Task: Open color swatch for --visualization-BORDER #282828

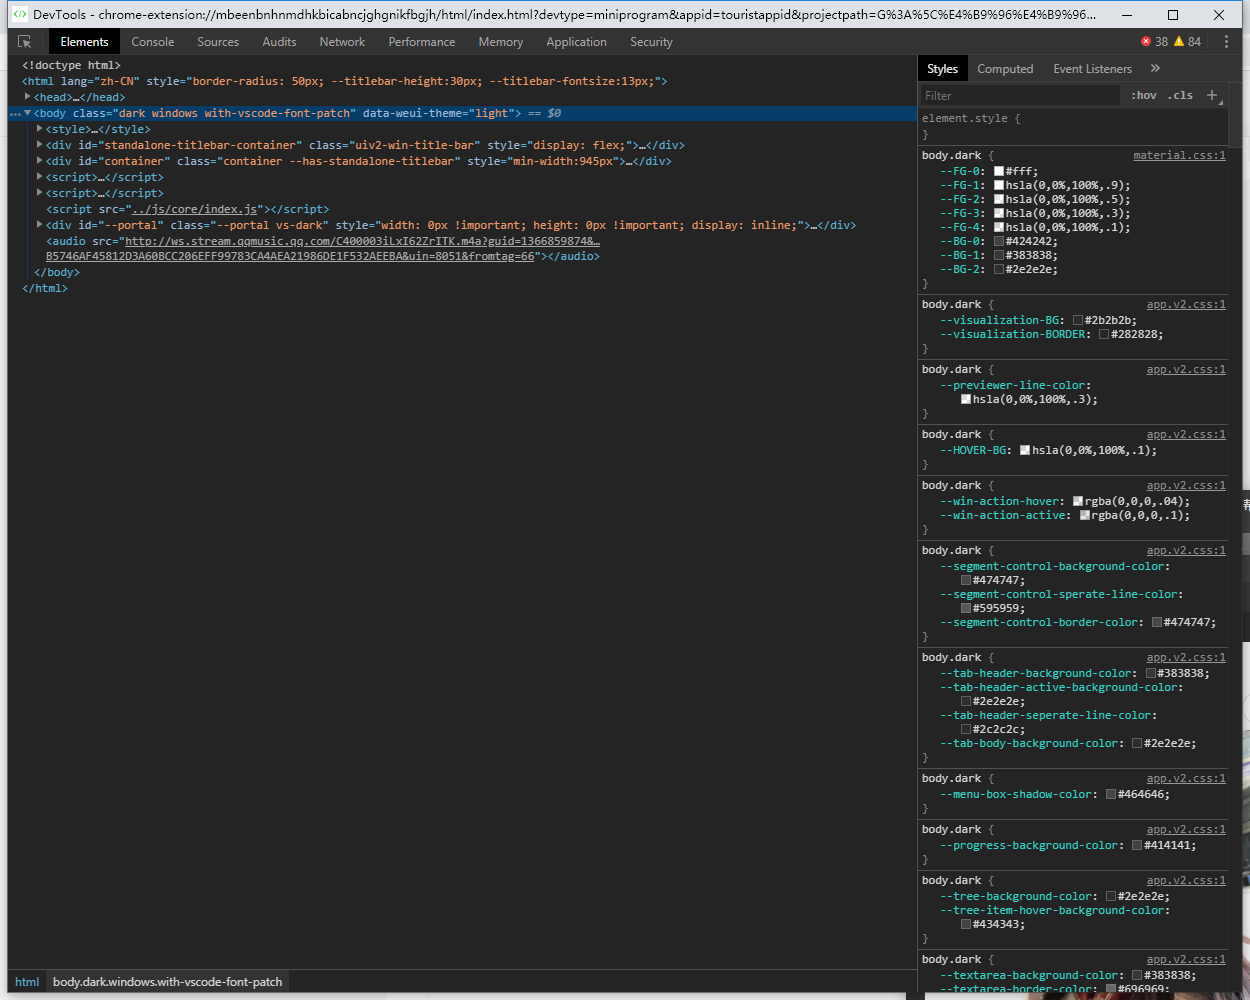Action: pyautogui.click(x=1103, y=334)
